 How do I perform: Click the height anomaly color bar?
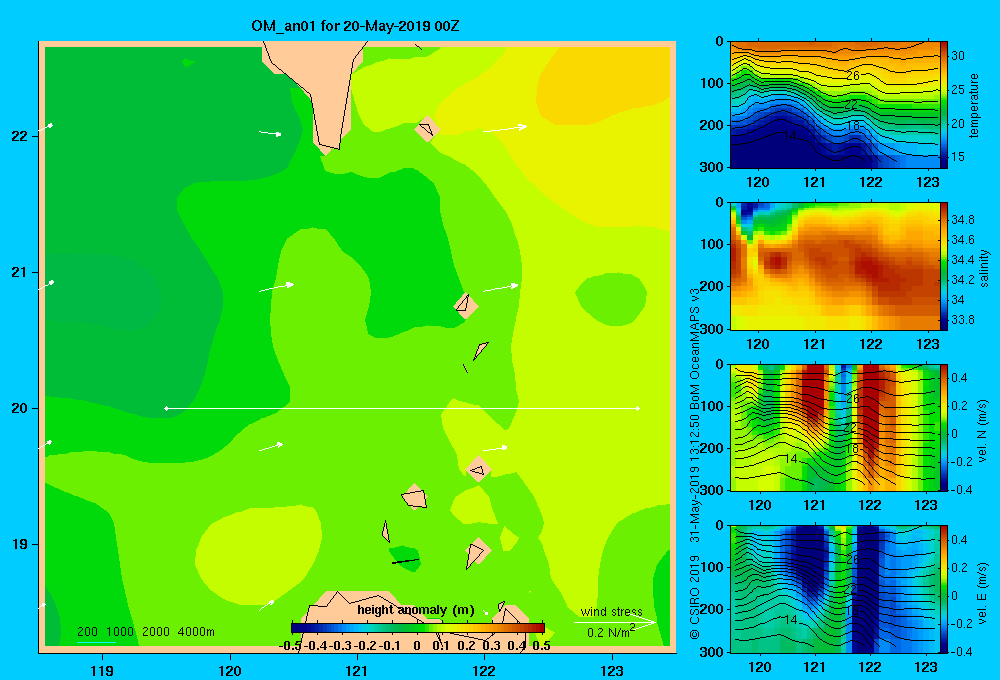418,628
